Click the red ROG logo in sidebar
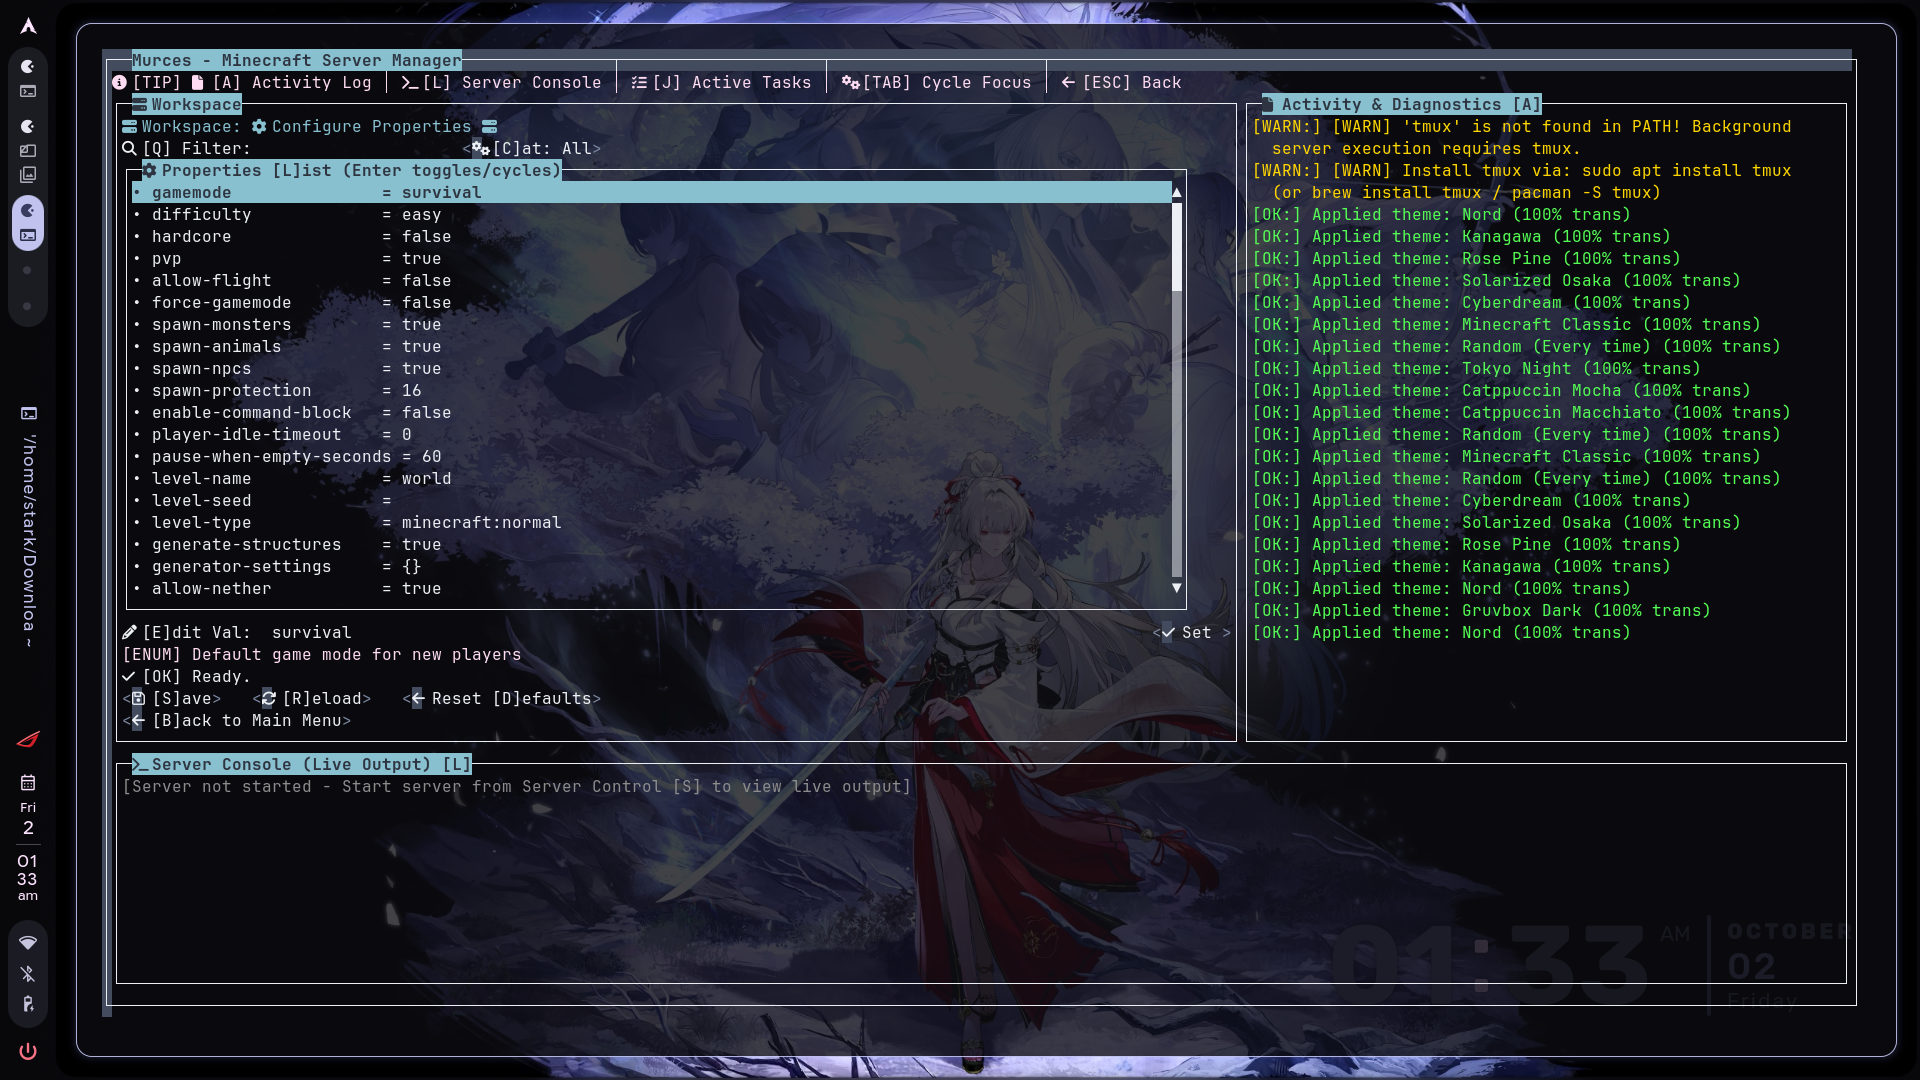This screenshot has width=1920, height=1080. (28, 740)
